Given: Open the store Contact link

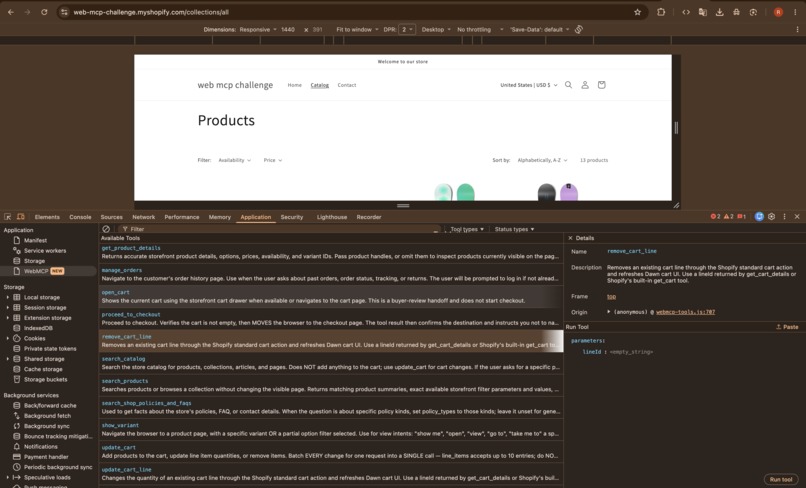Looking at the screenshot, I should (x=346, y=85).
